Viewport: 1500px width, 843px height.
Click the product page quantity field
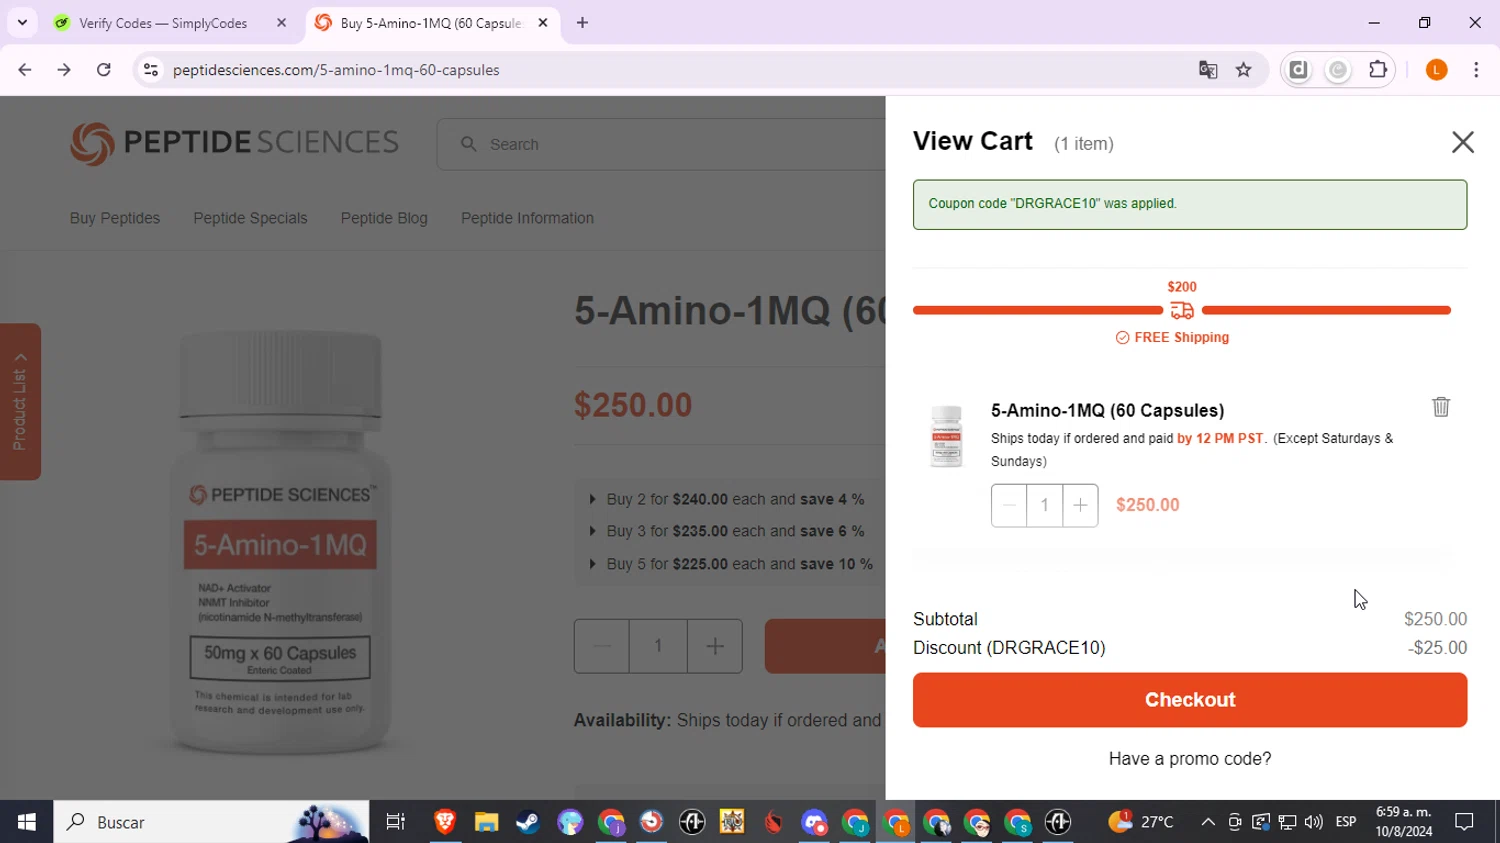point(658,646)
